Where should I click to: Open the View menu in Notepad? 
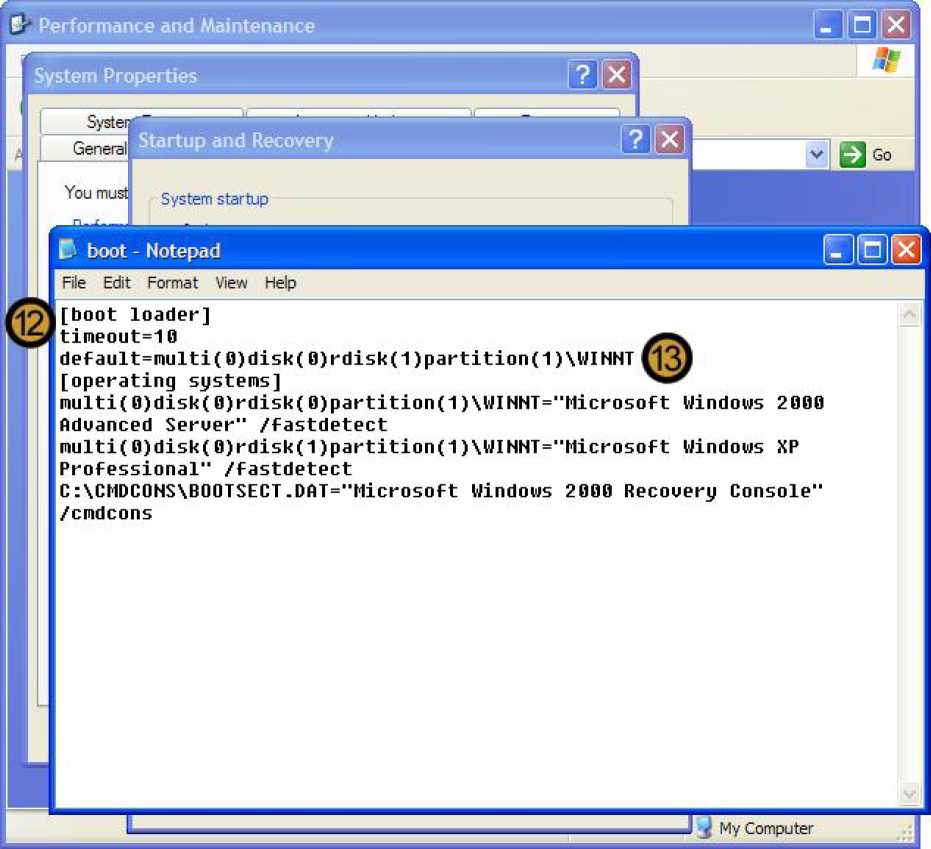click(231, 283)
